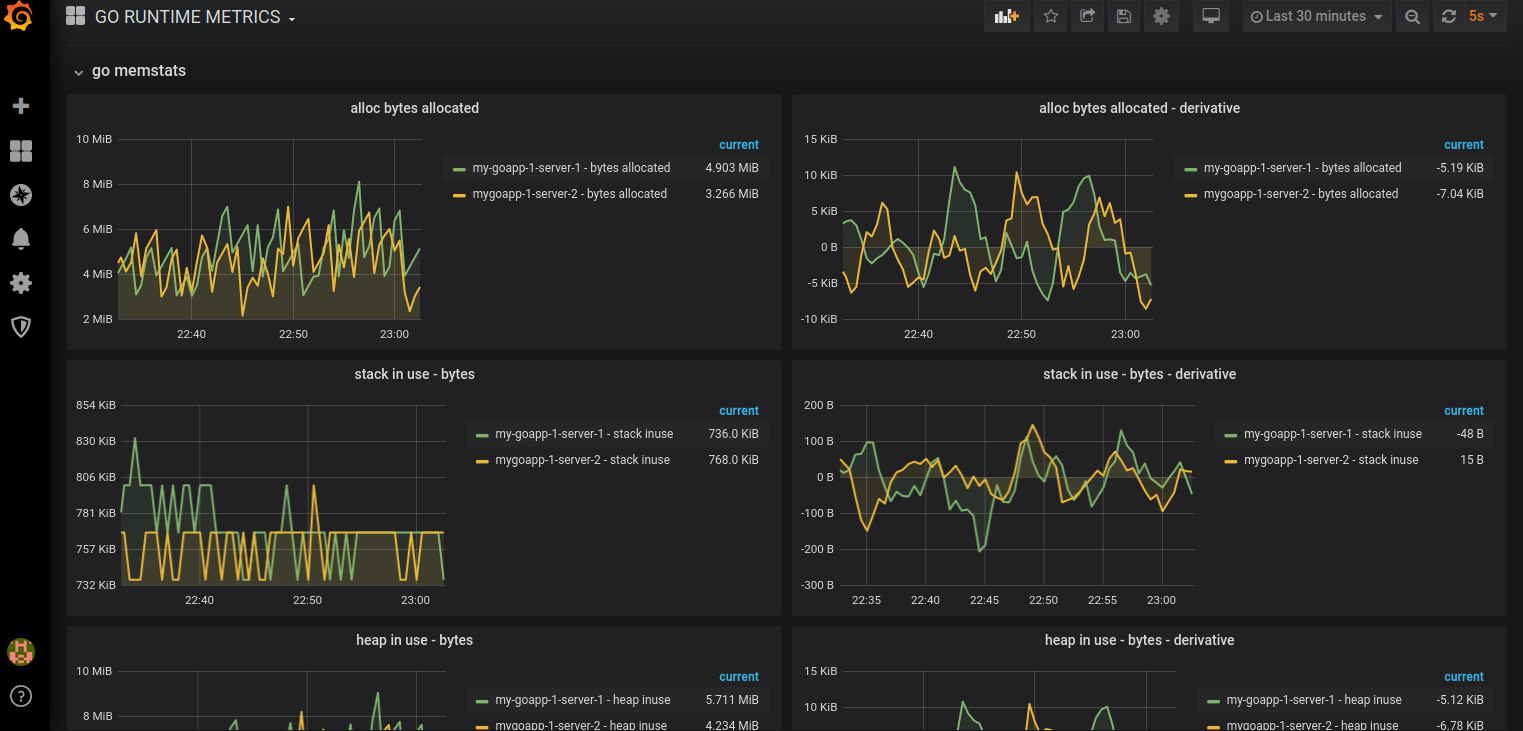Click the -7.04 KiB current value
The image size is (1523, 731).
click(x=1460, y=194)
